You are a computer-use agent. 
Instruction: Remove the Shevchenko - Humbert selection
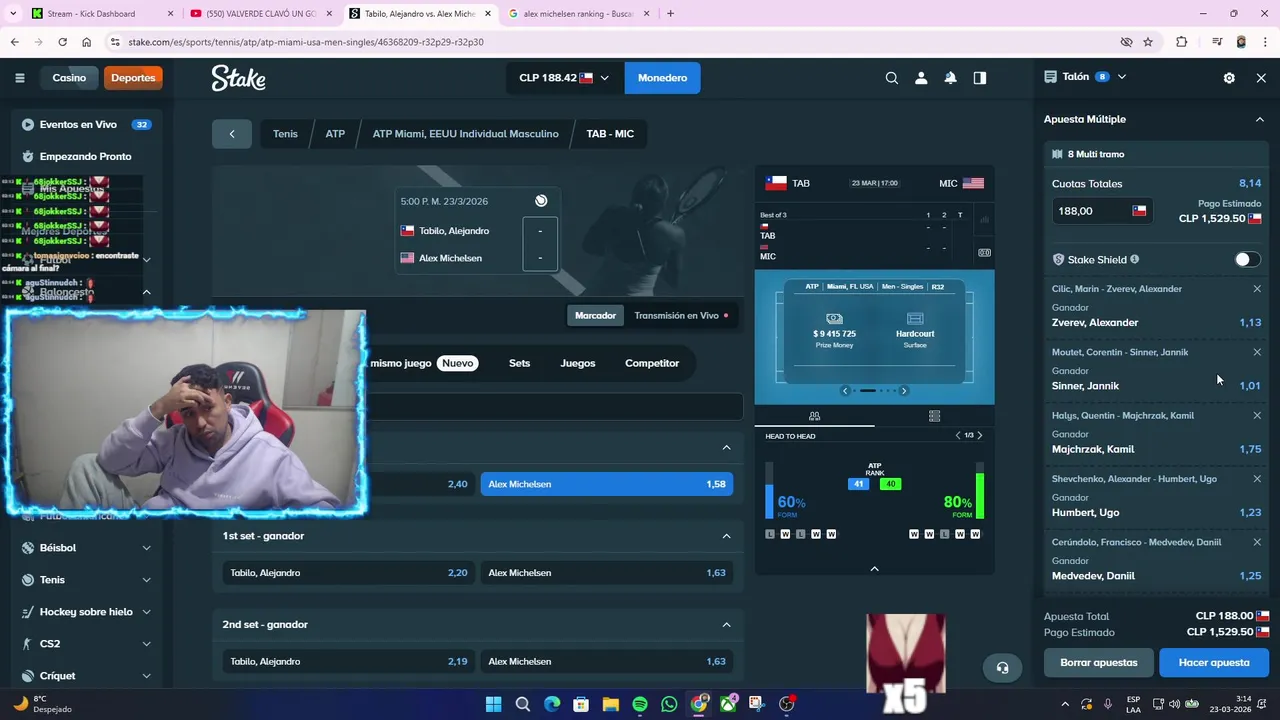coord(1257,479)
